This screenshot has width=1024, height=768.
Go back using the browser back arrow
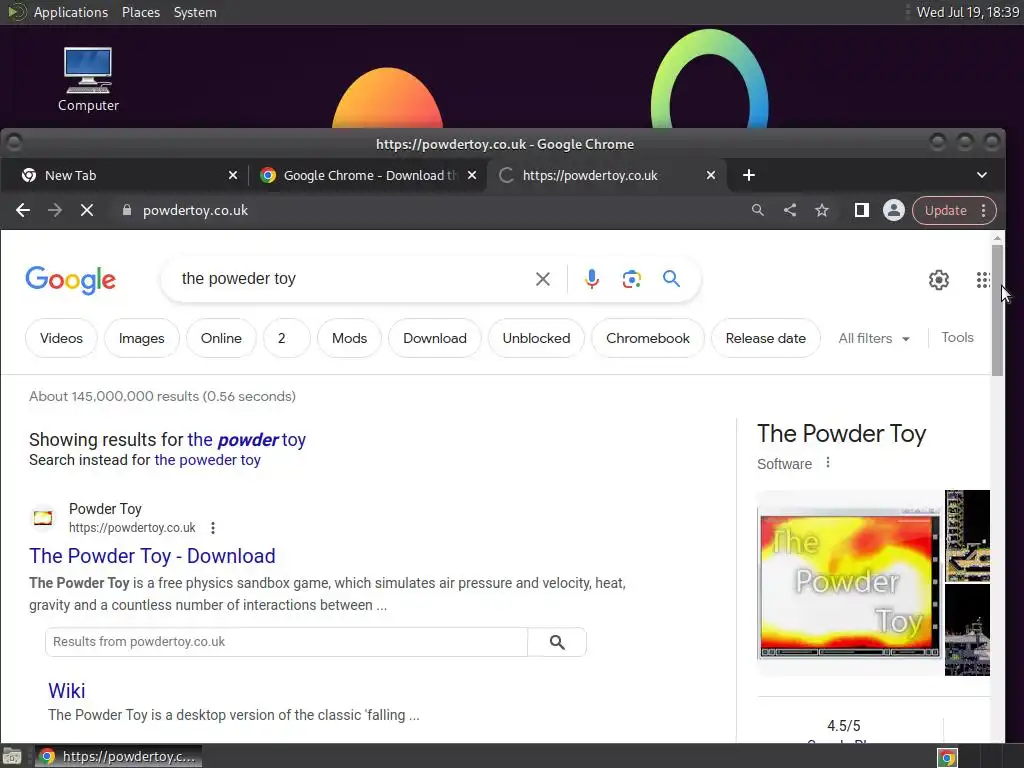[x=23, y=210]
